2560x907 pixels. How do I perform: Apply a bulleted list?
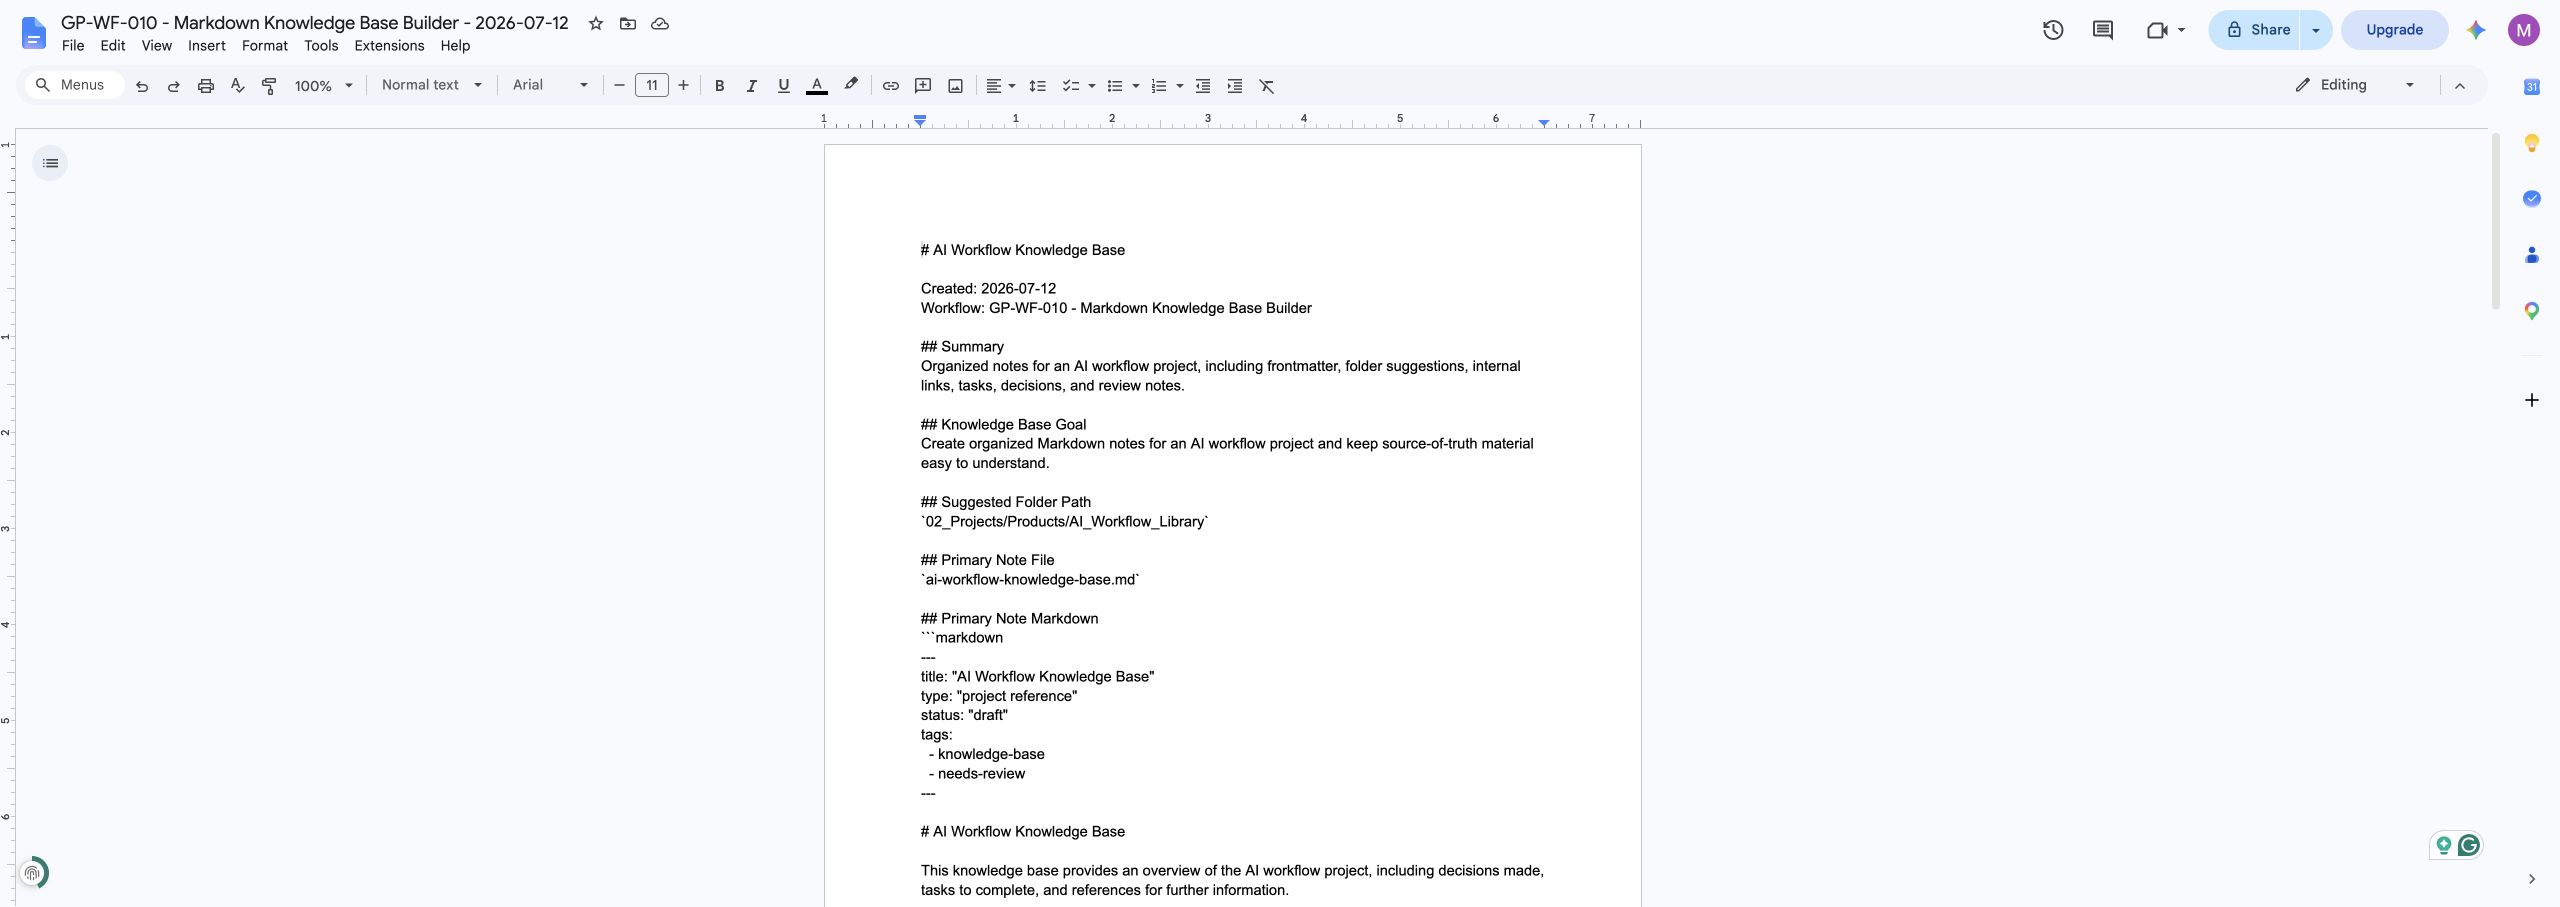pos(1115,86)
